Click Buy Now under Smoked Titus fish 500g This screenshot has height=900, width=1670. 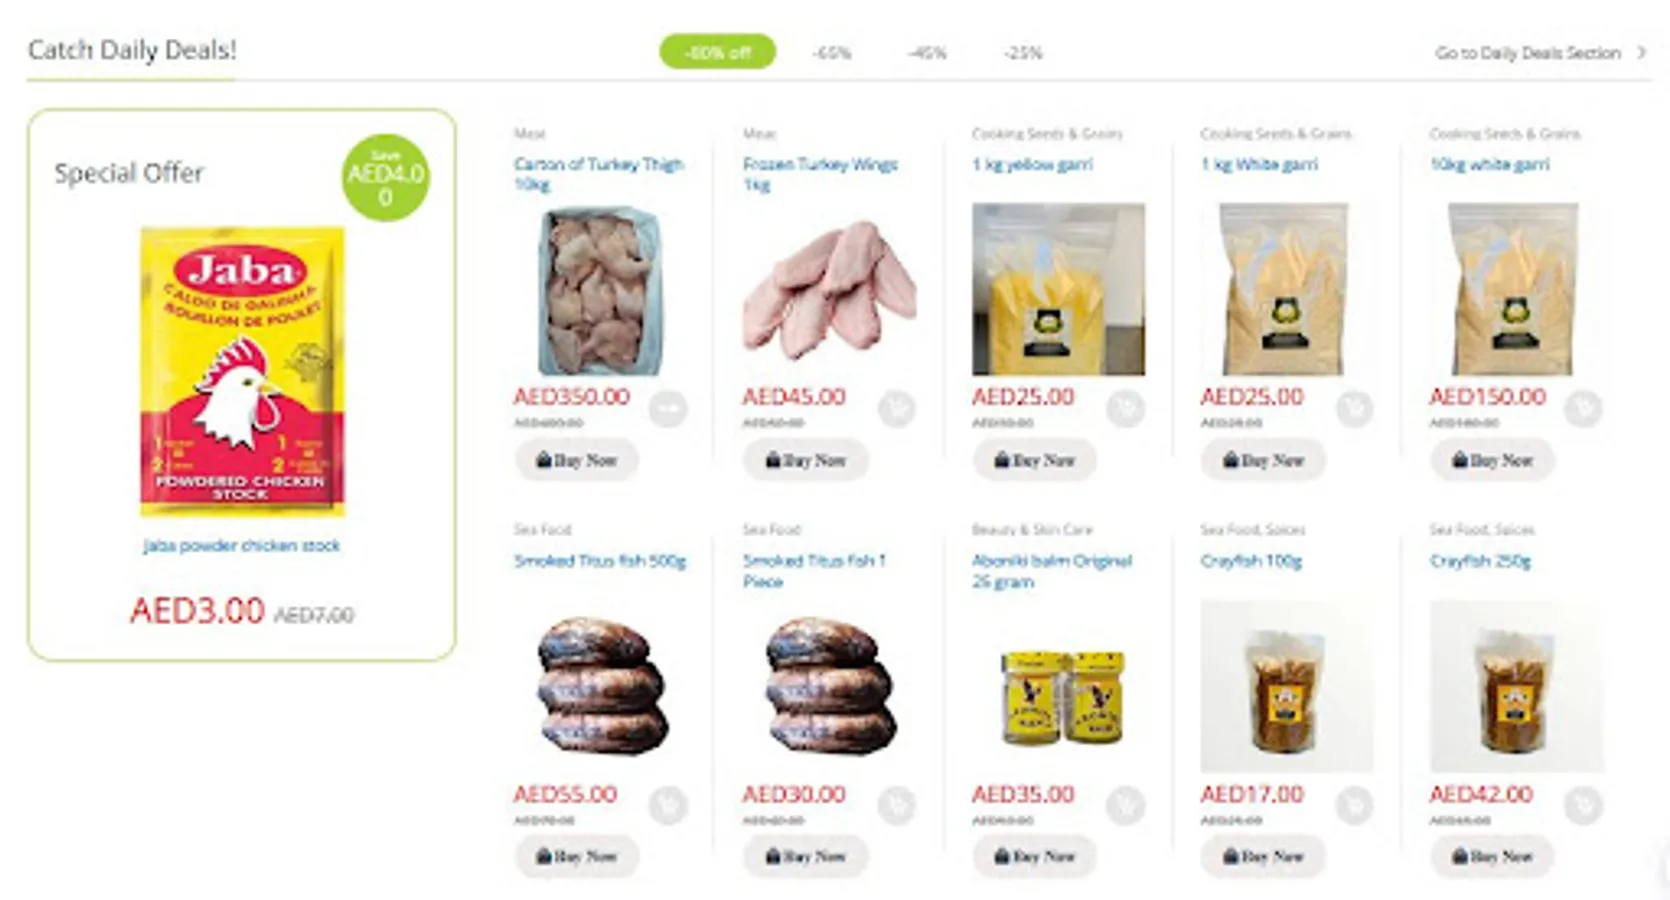[x=577, y=856]
